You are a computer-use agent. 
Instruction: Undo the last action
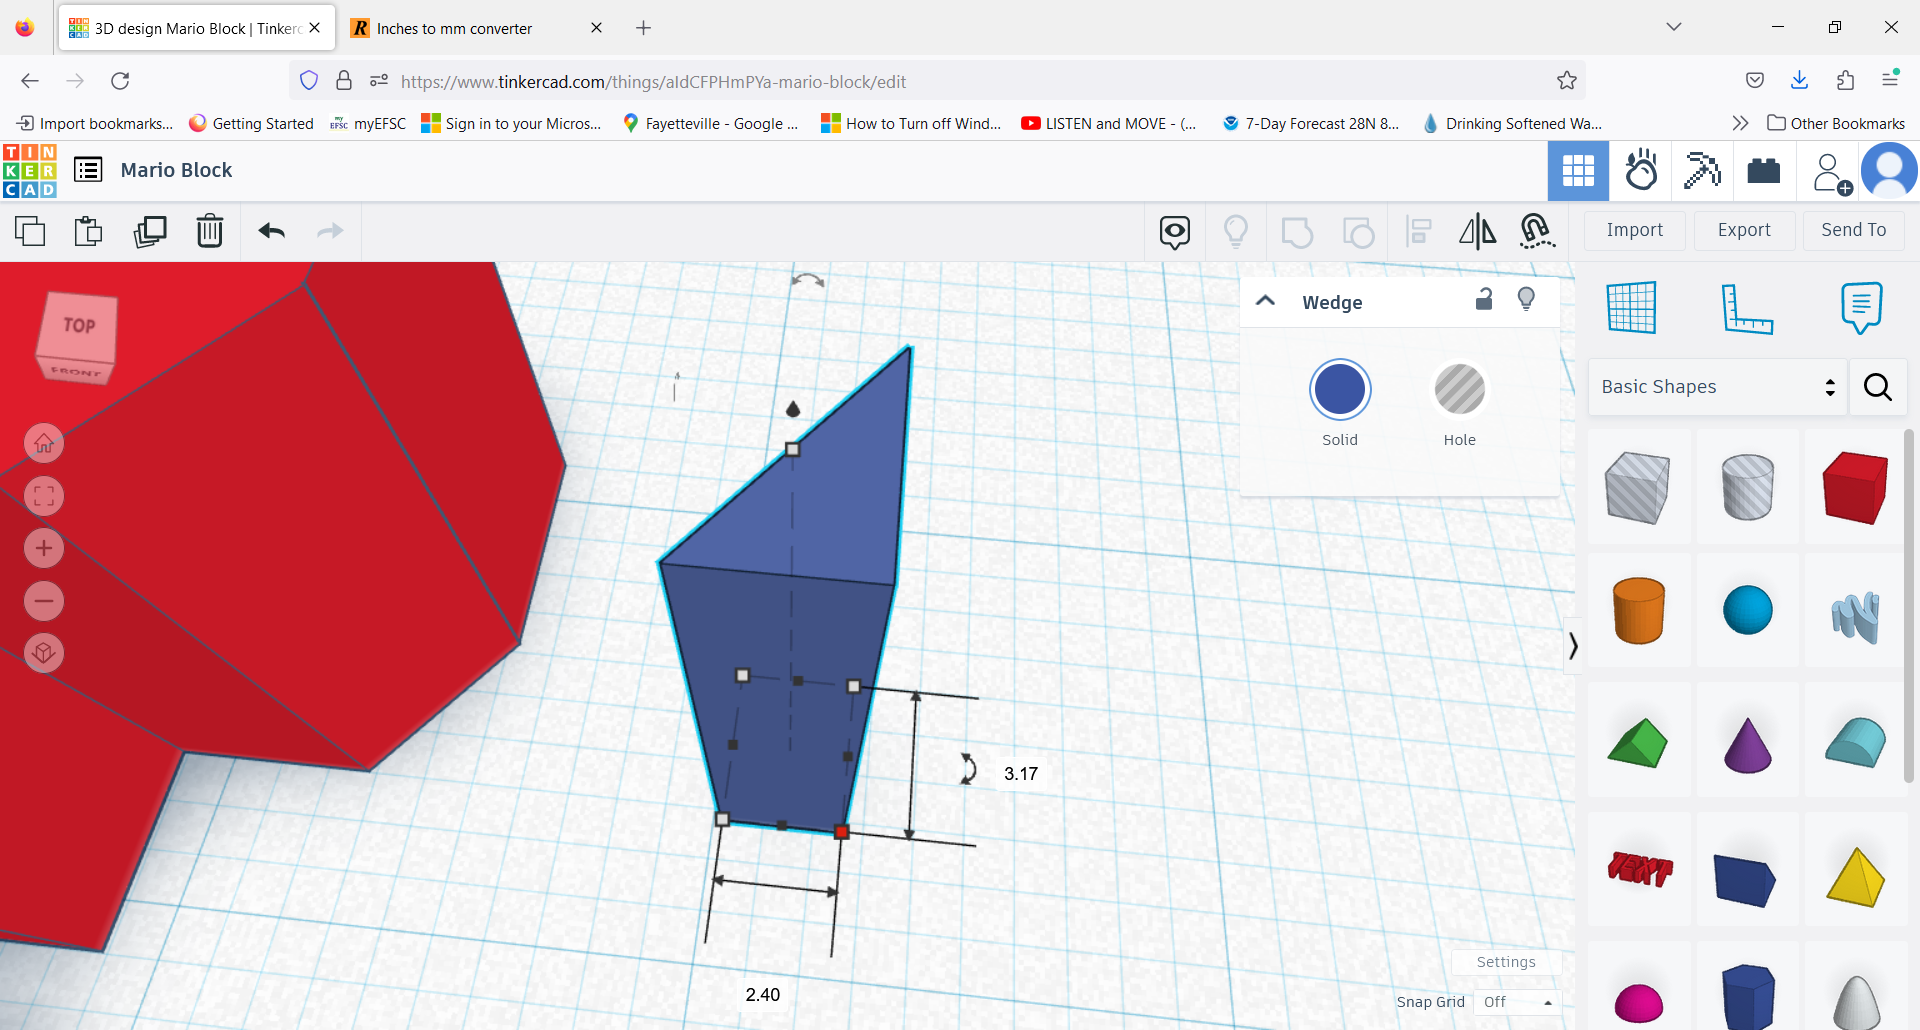click(x=271, y=231)
